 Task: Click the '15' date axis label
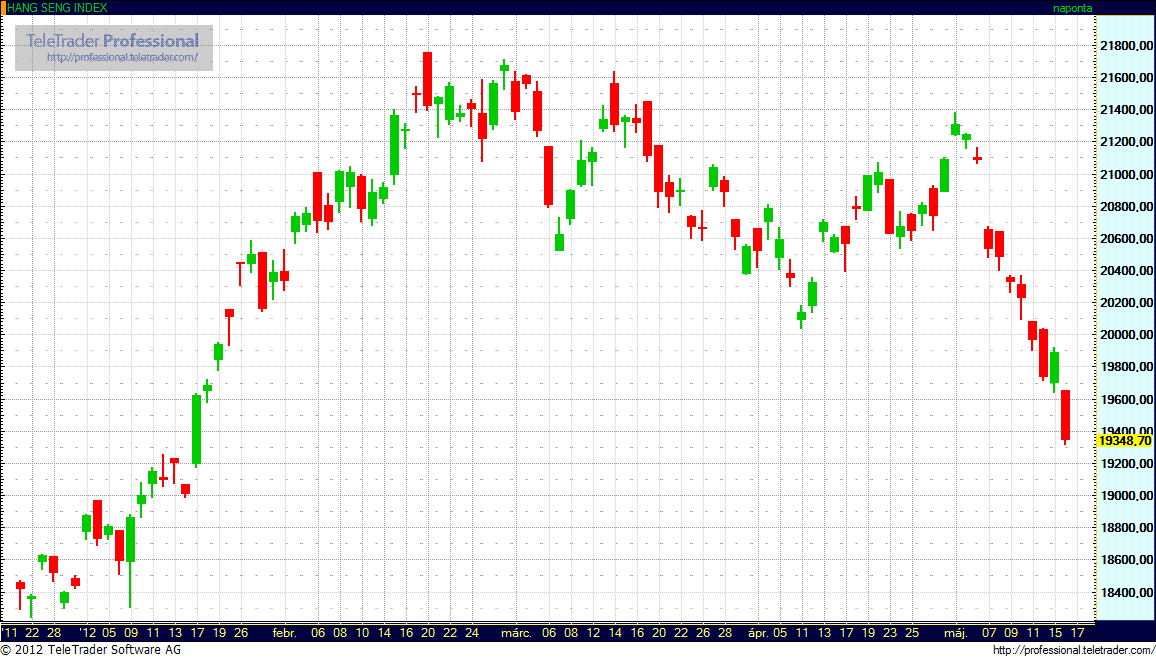(1055, 632)
